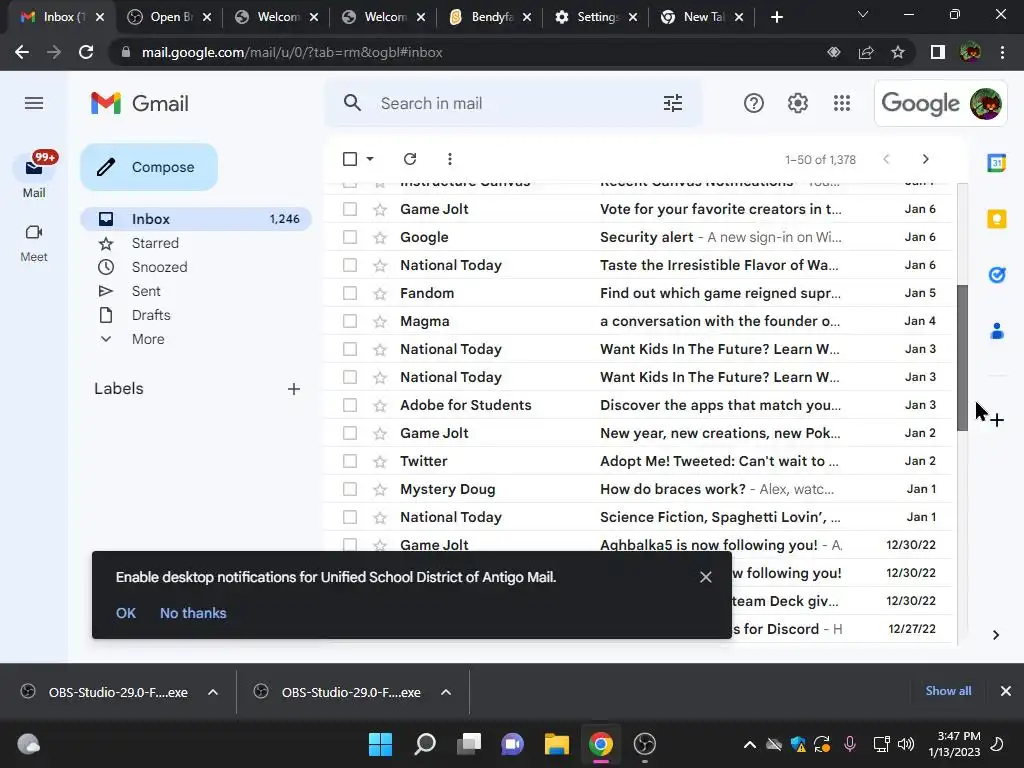Screen dimensions: 1024x768
Task: Open Windows Start menu
Action: pos(380,744)
